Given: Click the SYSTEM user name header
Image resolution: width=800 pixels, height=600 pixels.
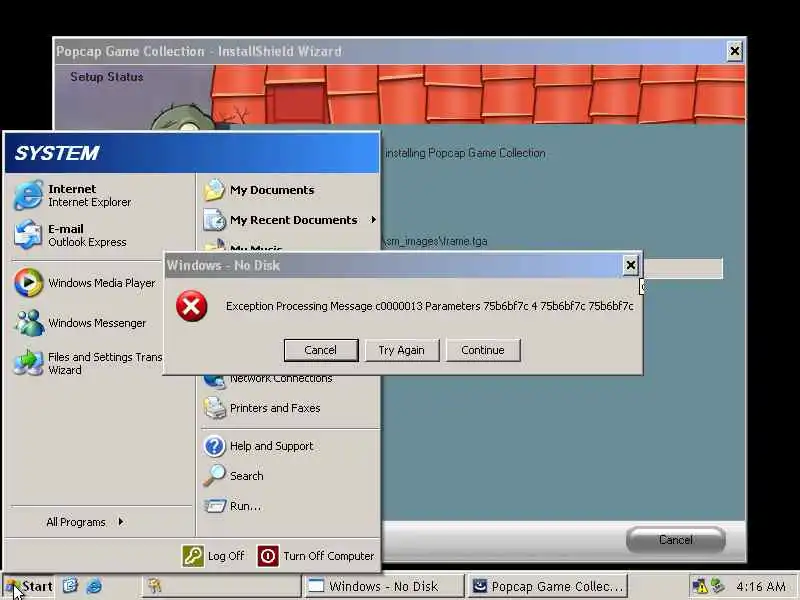Looking at the screenshot, I should (x=57, y=153).
